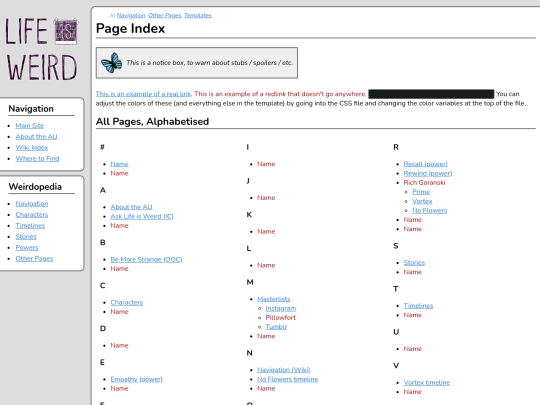Click red Name link under L
This screenshot has width=540, height=405.
pos(266,266)
